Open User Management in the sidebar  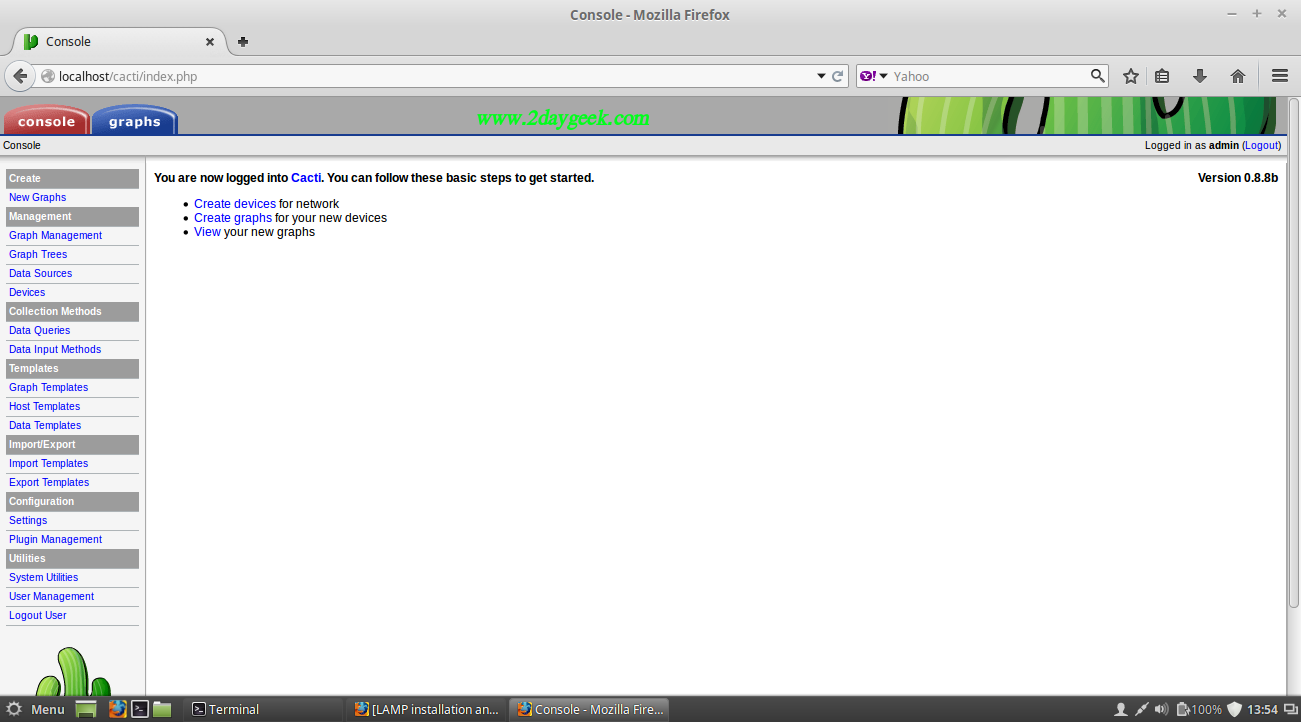51,597
